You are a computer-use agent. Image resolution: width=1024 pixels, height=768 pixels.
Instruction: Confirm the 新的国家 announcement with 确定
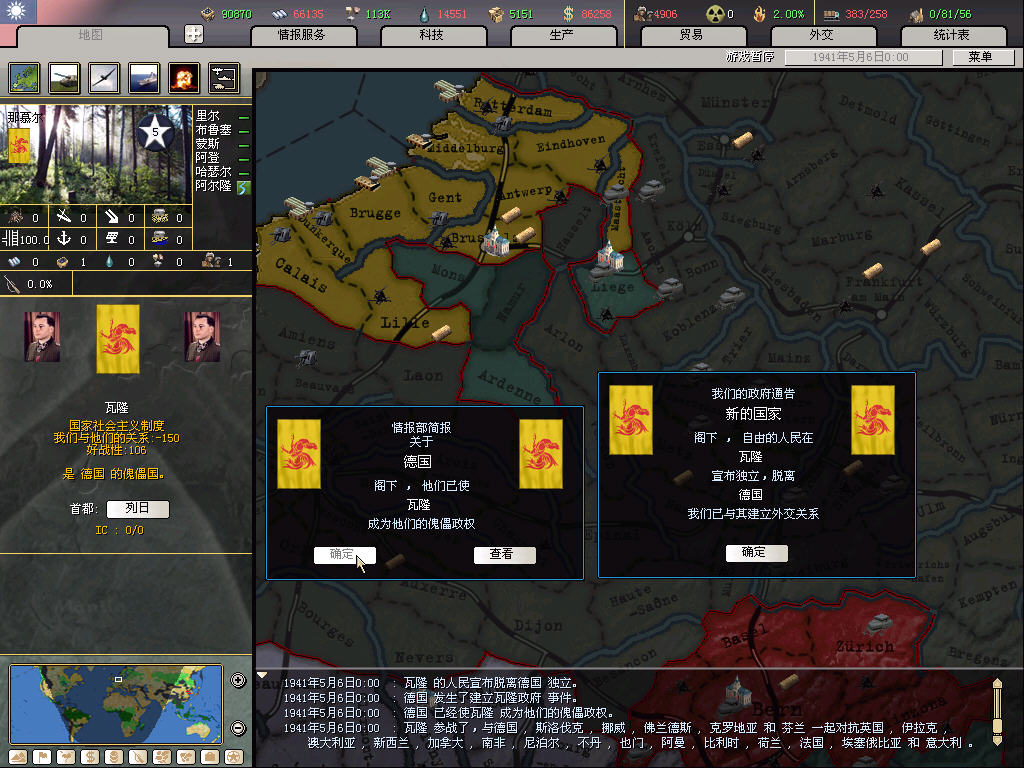click(757, 552)
